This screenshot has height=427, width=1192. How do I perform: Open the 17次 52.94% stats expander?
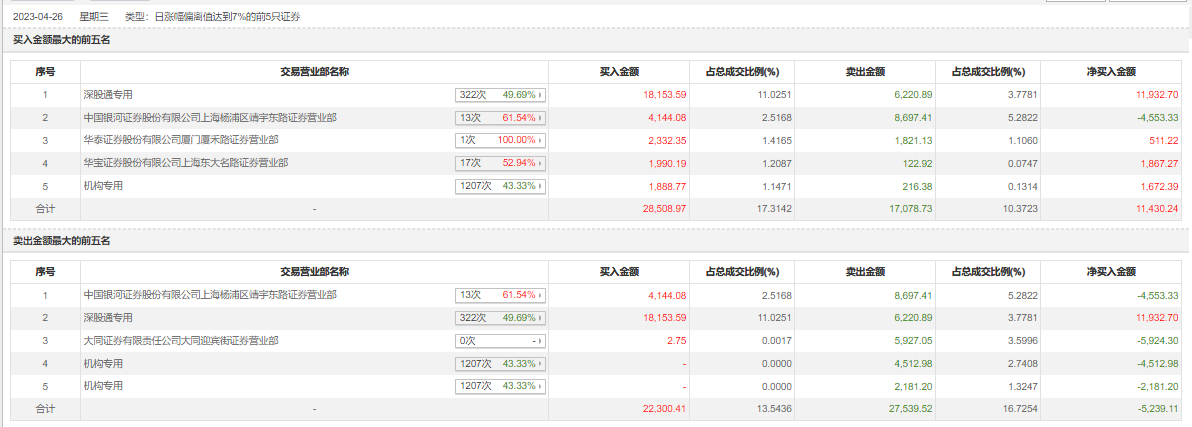tap(501, 163)
